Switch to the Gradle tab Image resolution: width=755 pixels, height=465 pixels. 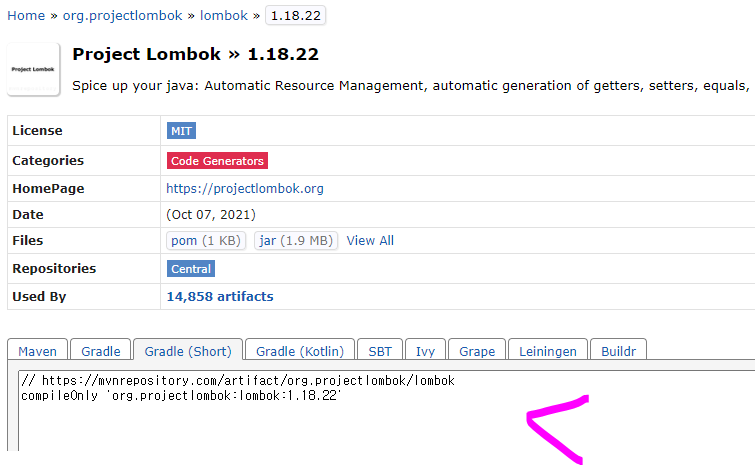point(101,350)
